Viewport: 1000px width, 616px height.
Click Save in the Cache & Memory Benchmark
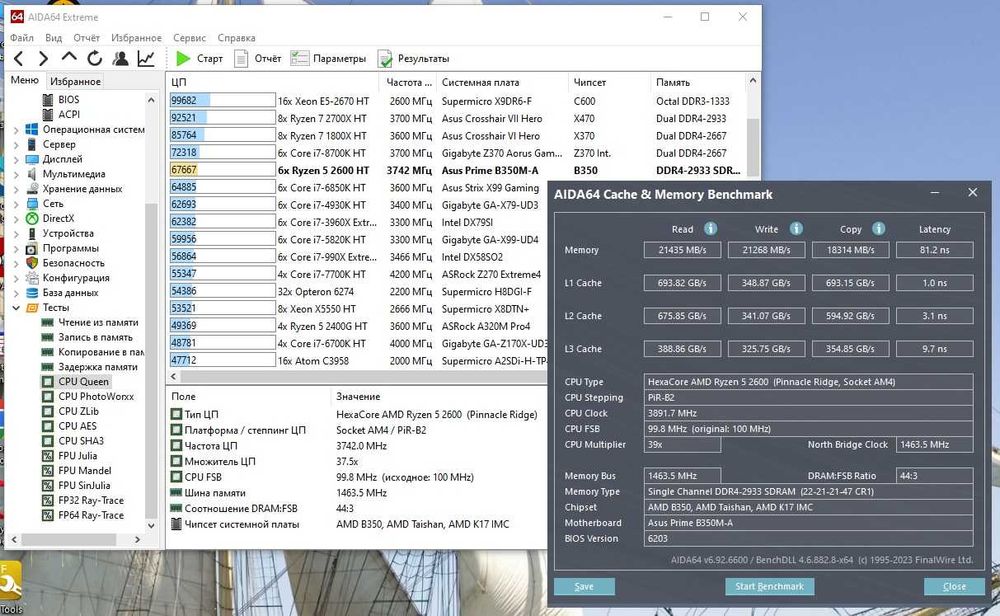(584, 587)
